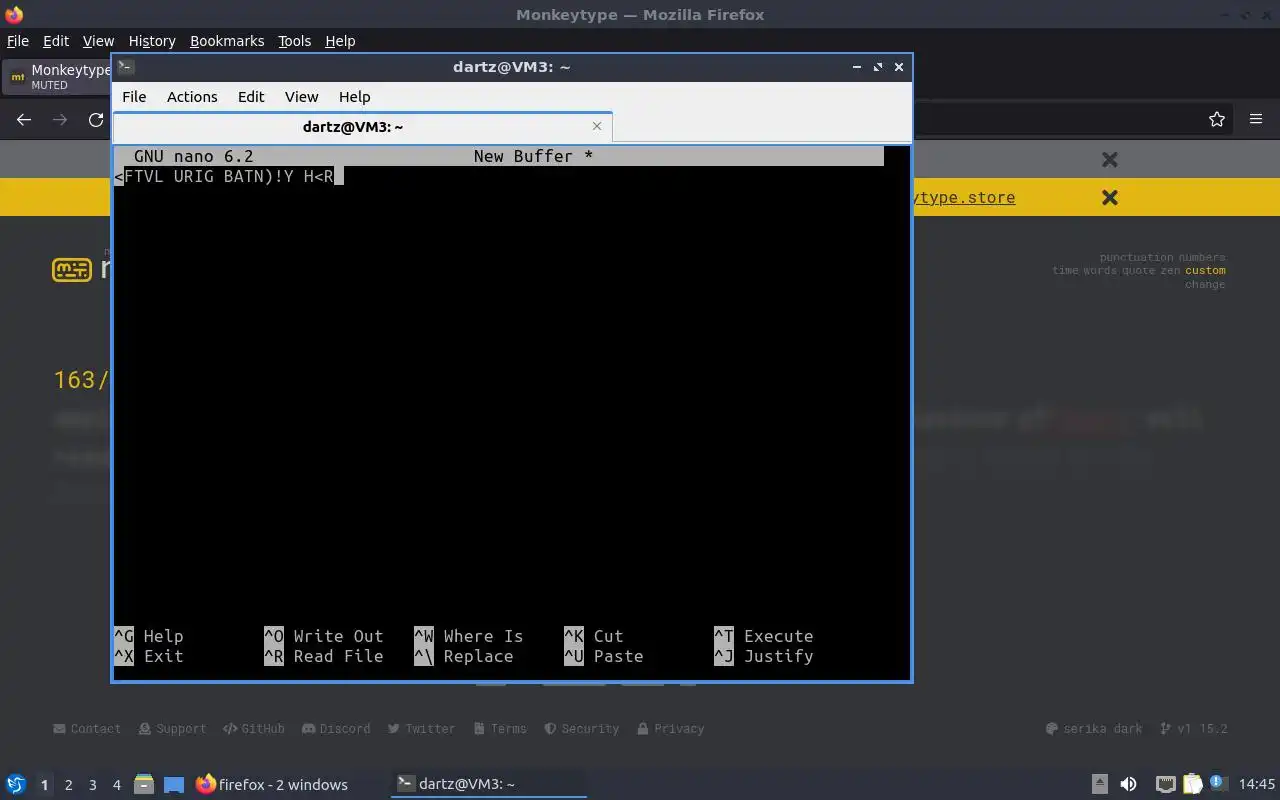Click the 14:45 clock
Image resolution: width=1280 pixels, height=800 pixels.
[x=1257, y=784]
